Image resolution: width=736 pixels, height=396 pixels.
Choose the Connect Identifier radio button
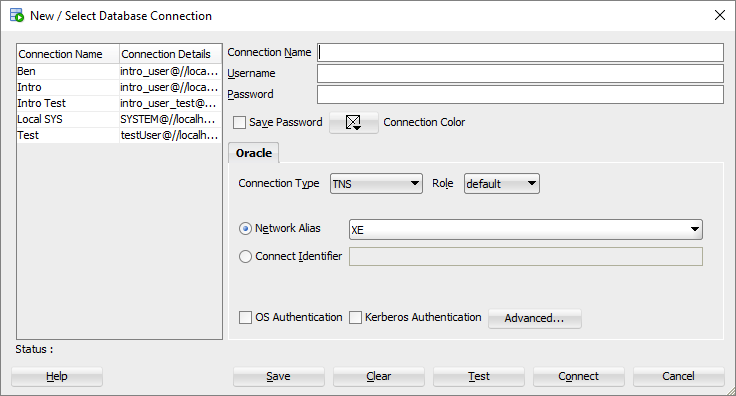(245, 257)
